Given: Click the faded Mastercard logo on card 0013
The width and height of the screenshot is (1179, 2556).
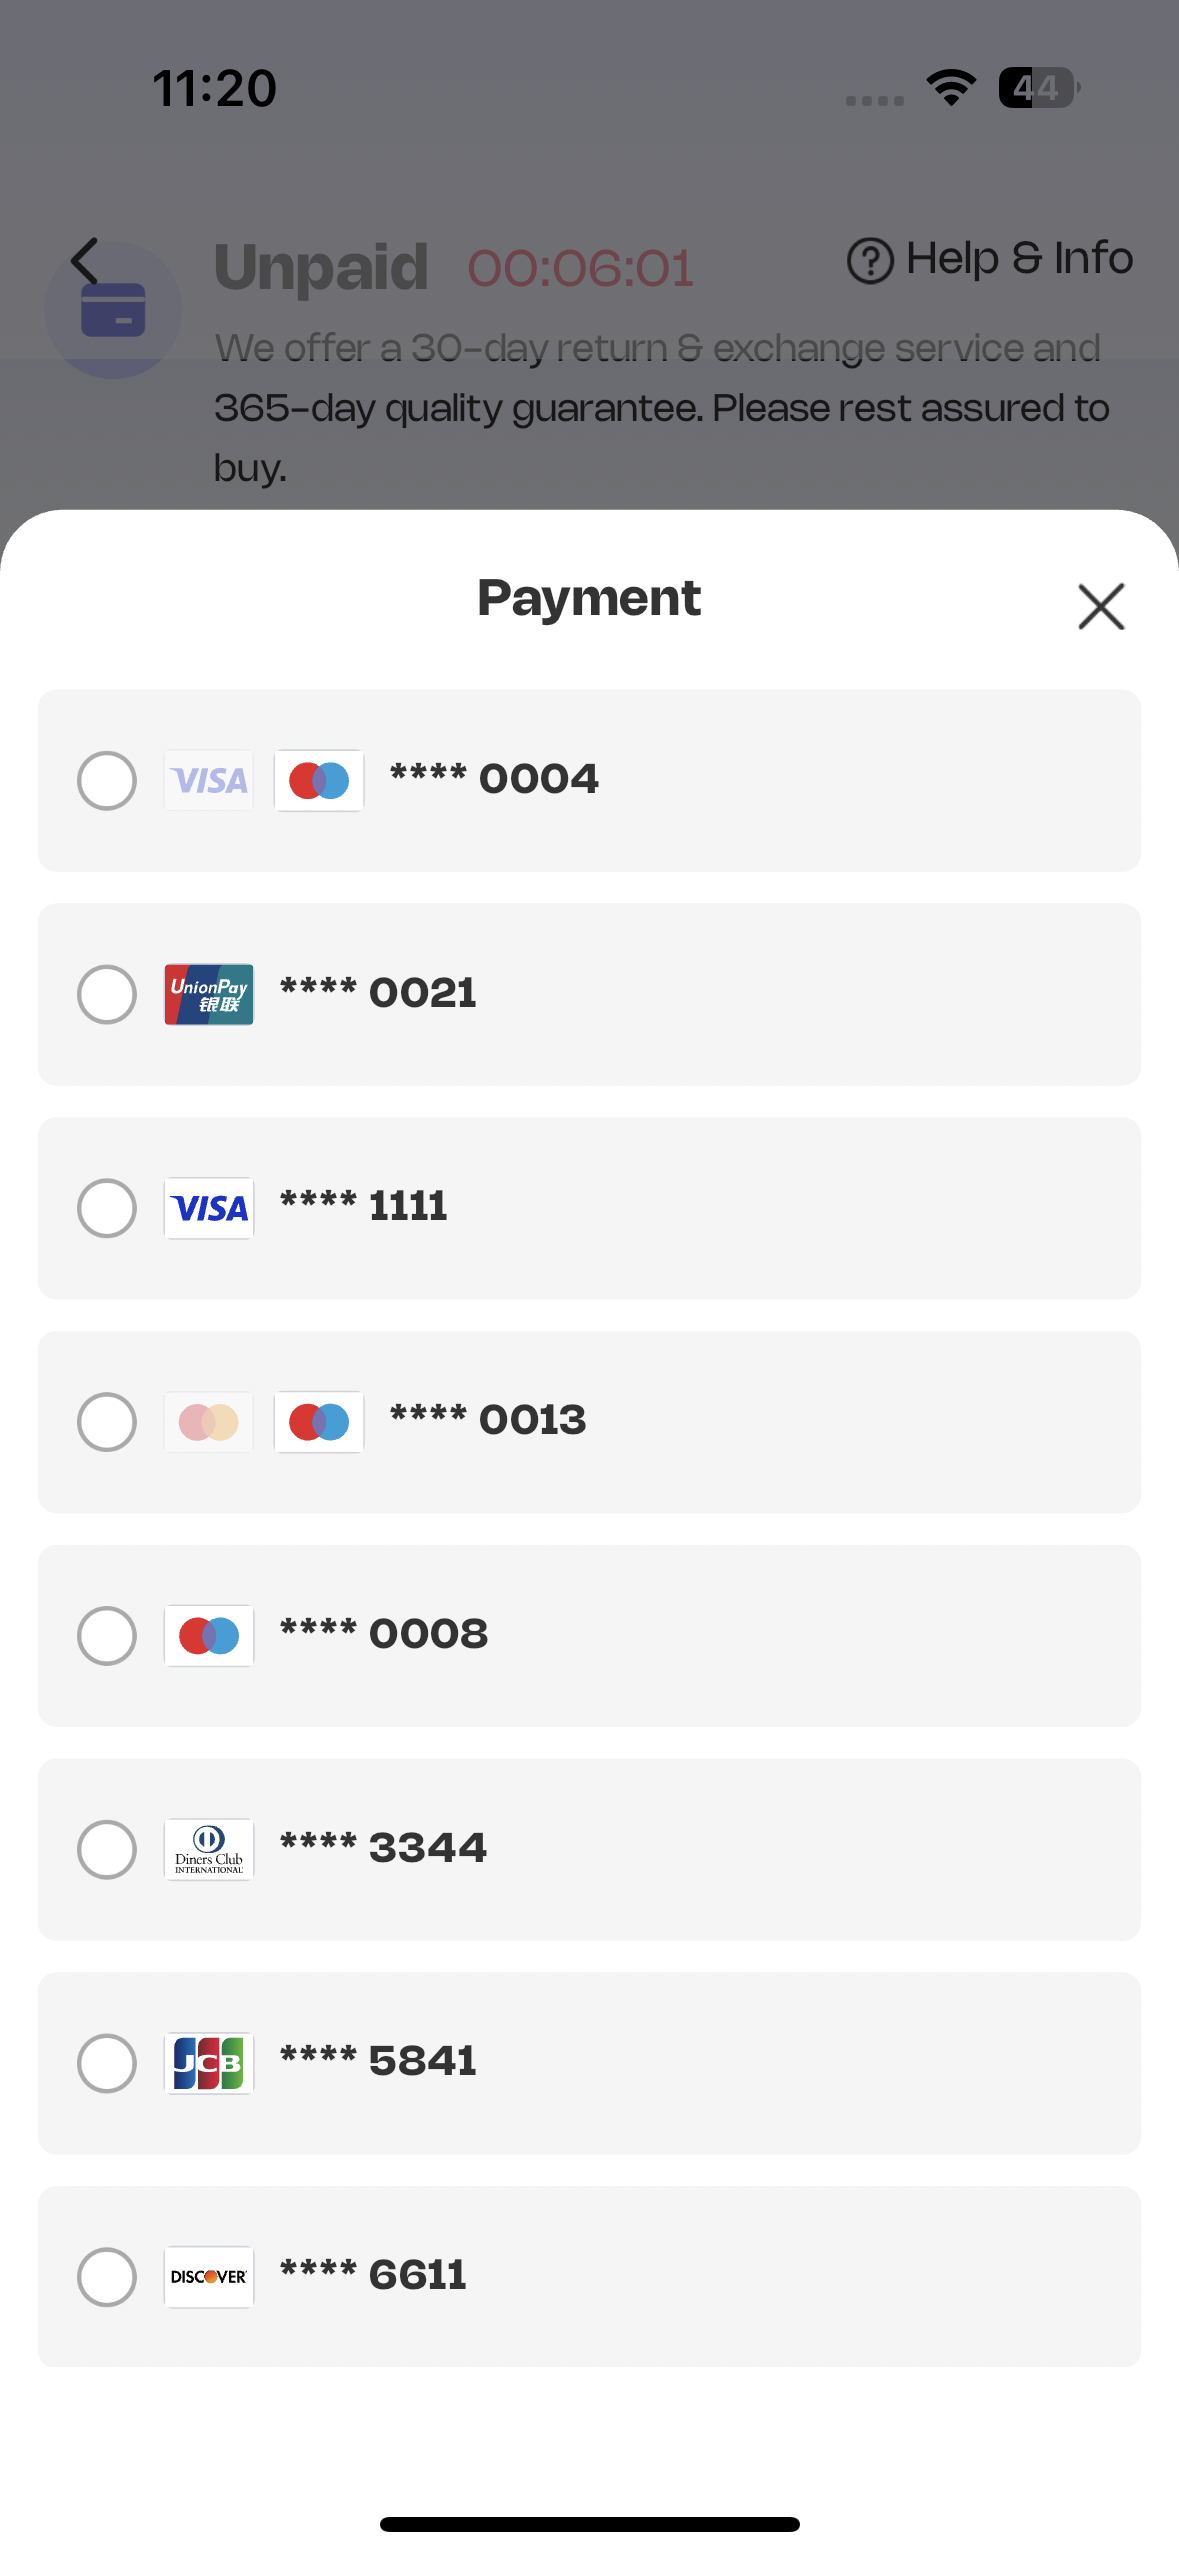Looking at the screenshot, I should point(209,1422).
